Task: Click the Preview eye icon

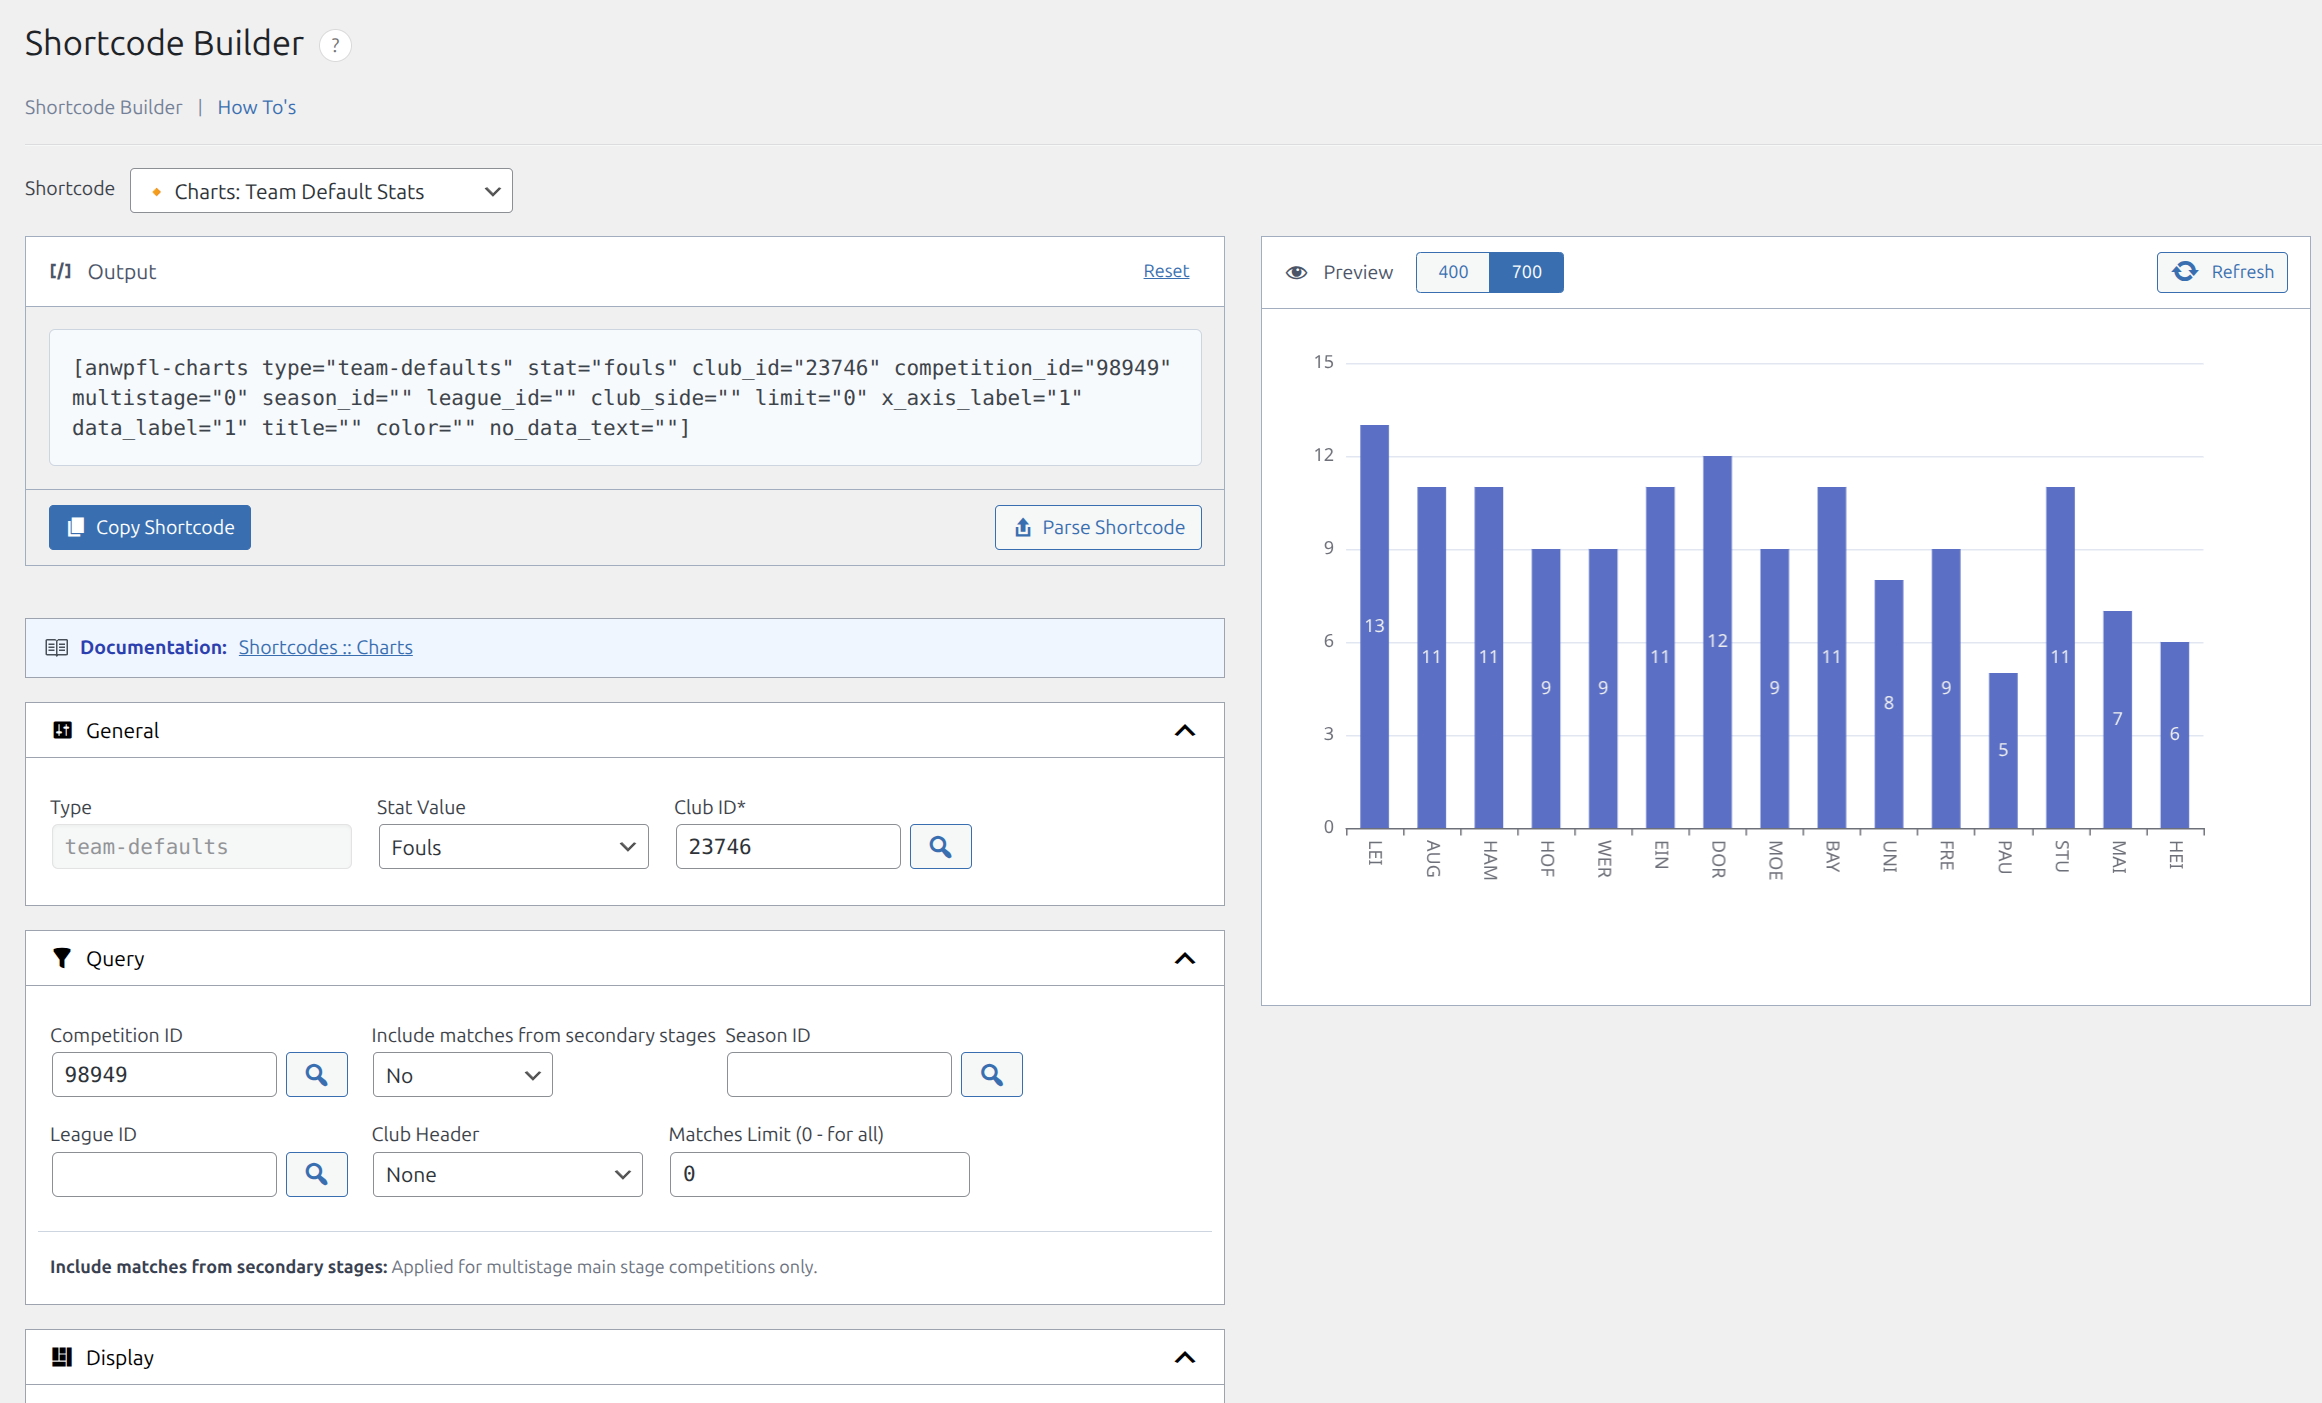Action: (x=1296, y=272)
